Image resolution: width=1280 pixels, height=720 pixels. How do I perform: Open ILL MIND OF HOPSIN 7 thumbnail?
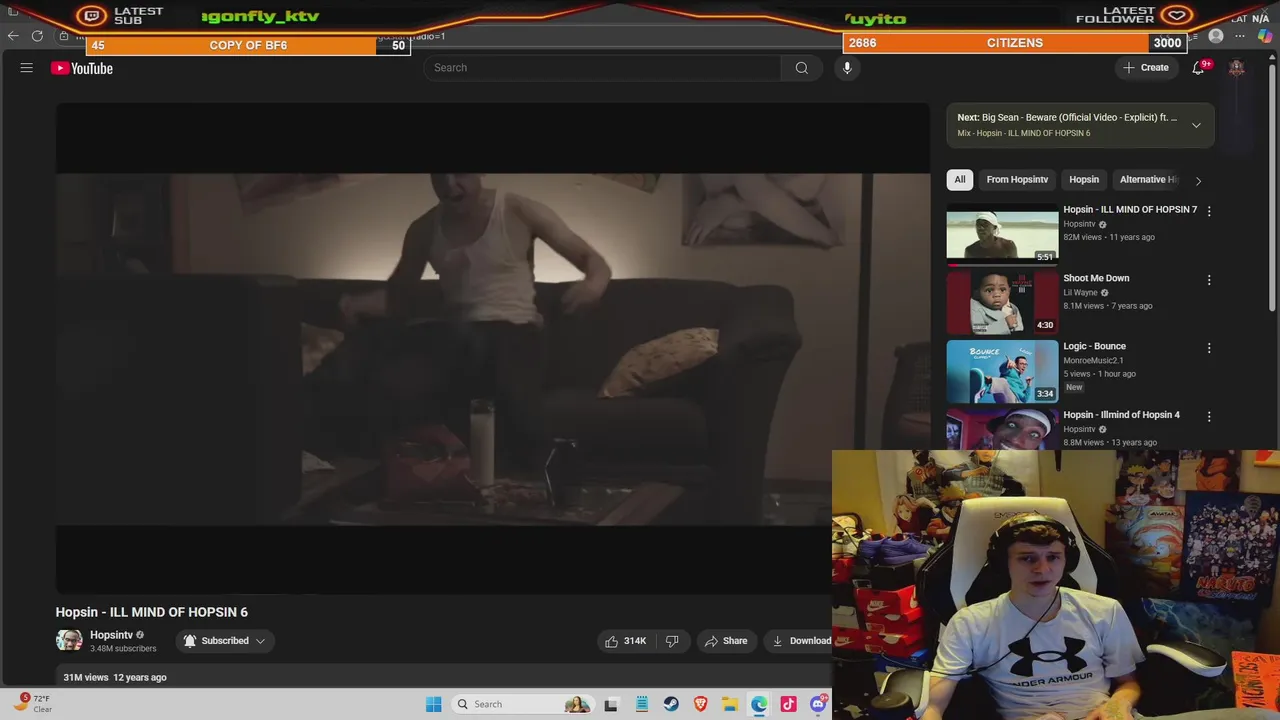(x=1002, y=234)
